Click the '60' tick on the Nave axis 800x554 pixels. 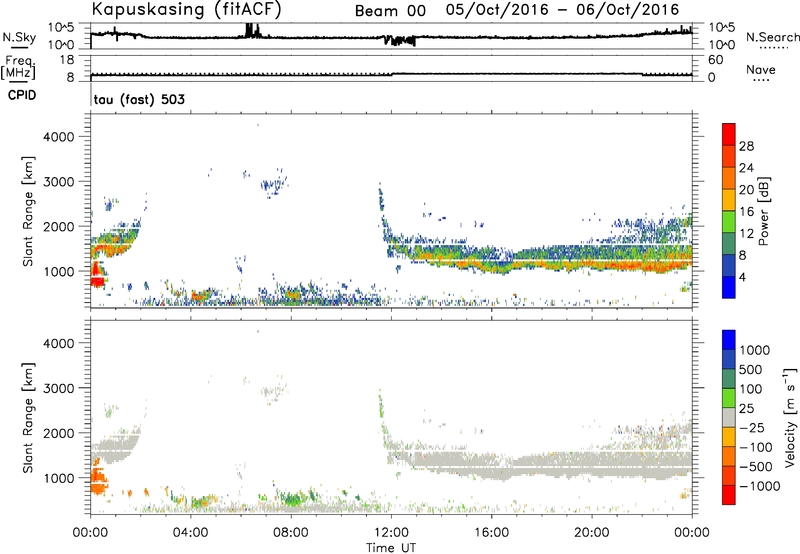point(715,60)
